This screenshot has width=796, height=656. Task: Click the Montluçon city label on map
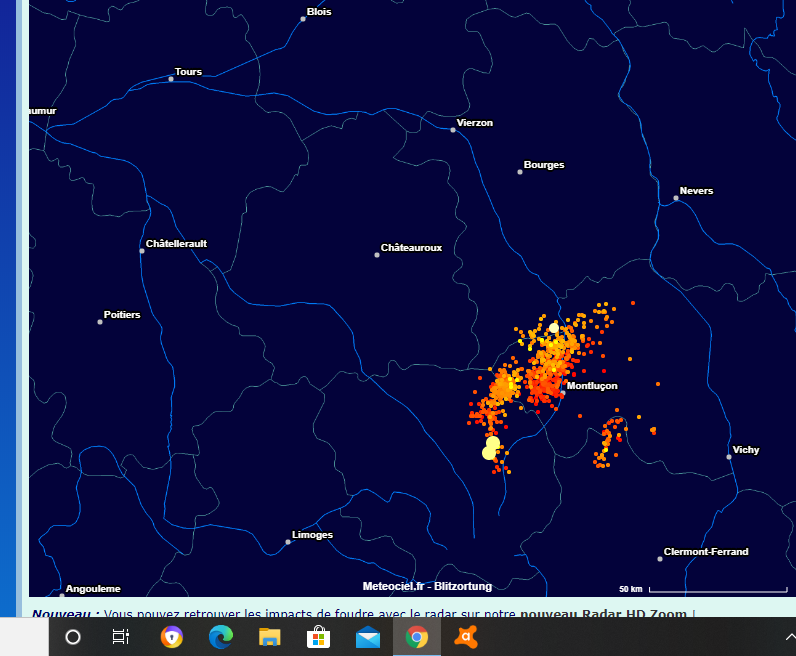[x=592, y=386]
